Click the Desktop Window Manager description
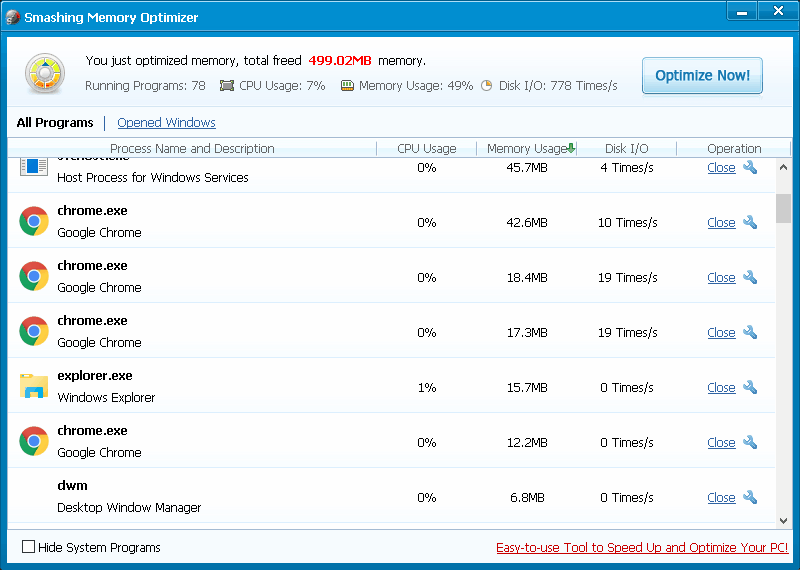The image size is (800, 570). (x=129, y=508)
